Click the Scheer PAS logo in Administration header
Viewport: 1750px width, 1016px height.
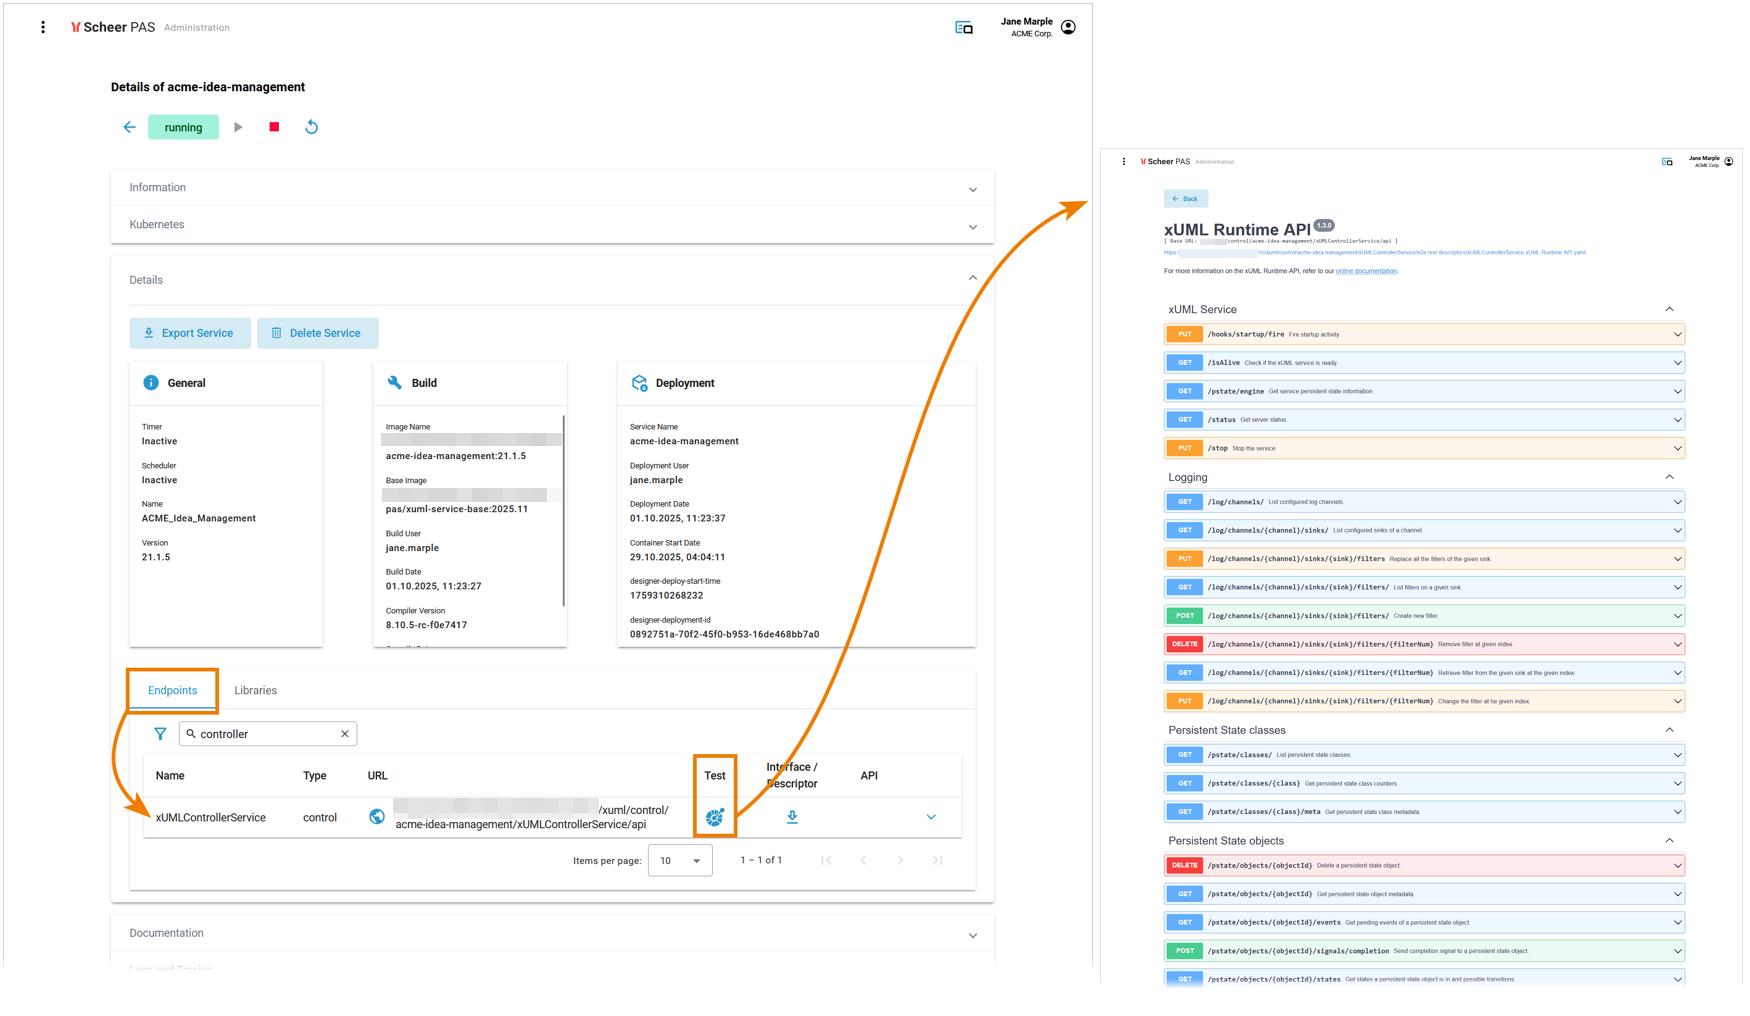point(113,28)
